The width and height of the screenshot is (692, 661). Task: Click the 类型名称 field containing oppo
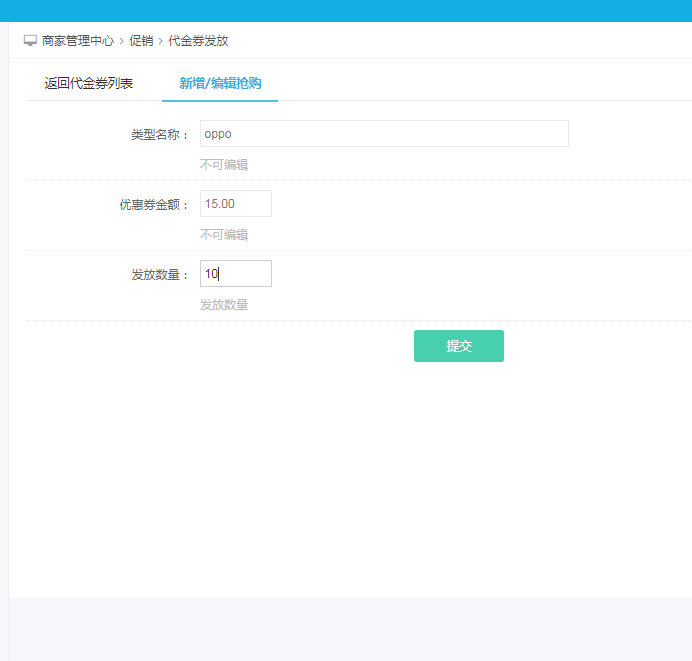384,134
